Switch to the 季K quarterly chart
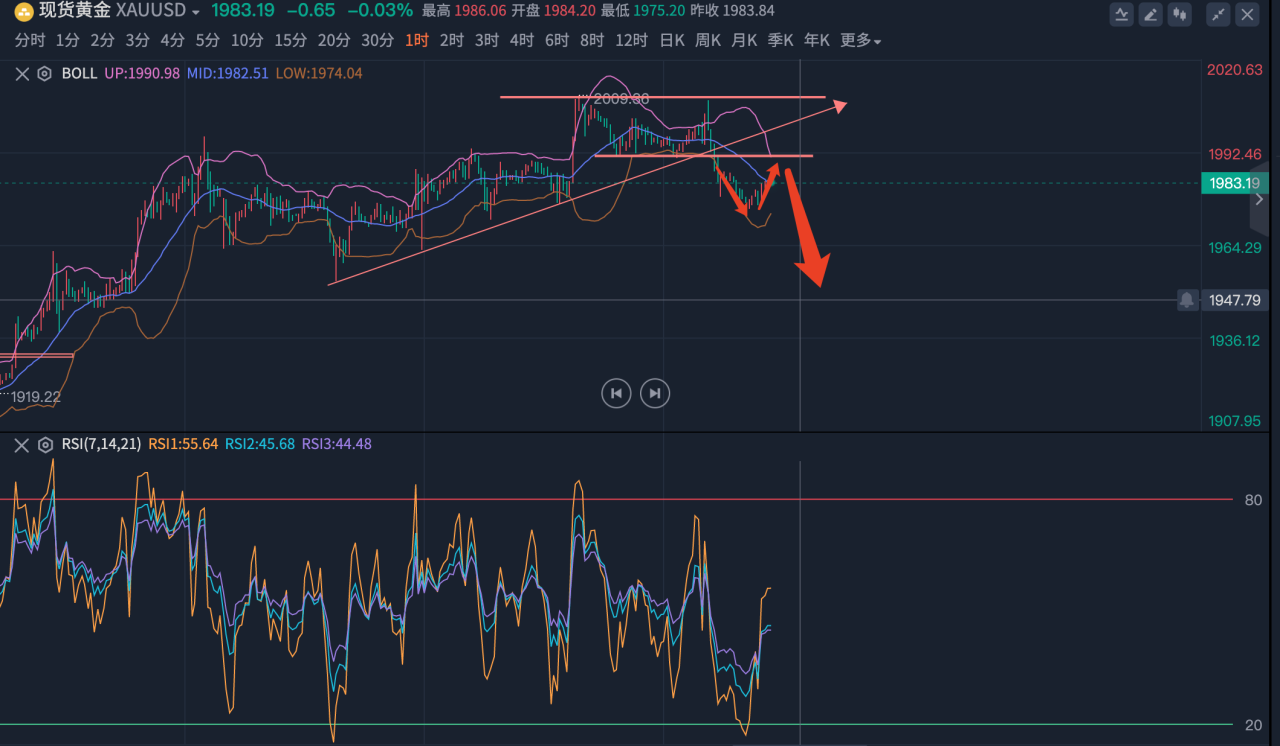 [780, 41]
